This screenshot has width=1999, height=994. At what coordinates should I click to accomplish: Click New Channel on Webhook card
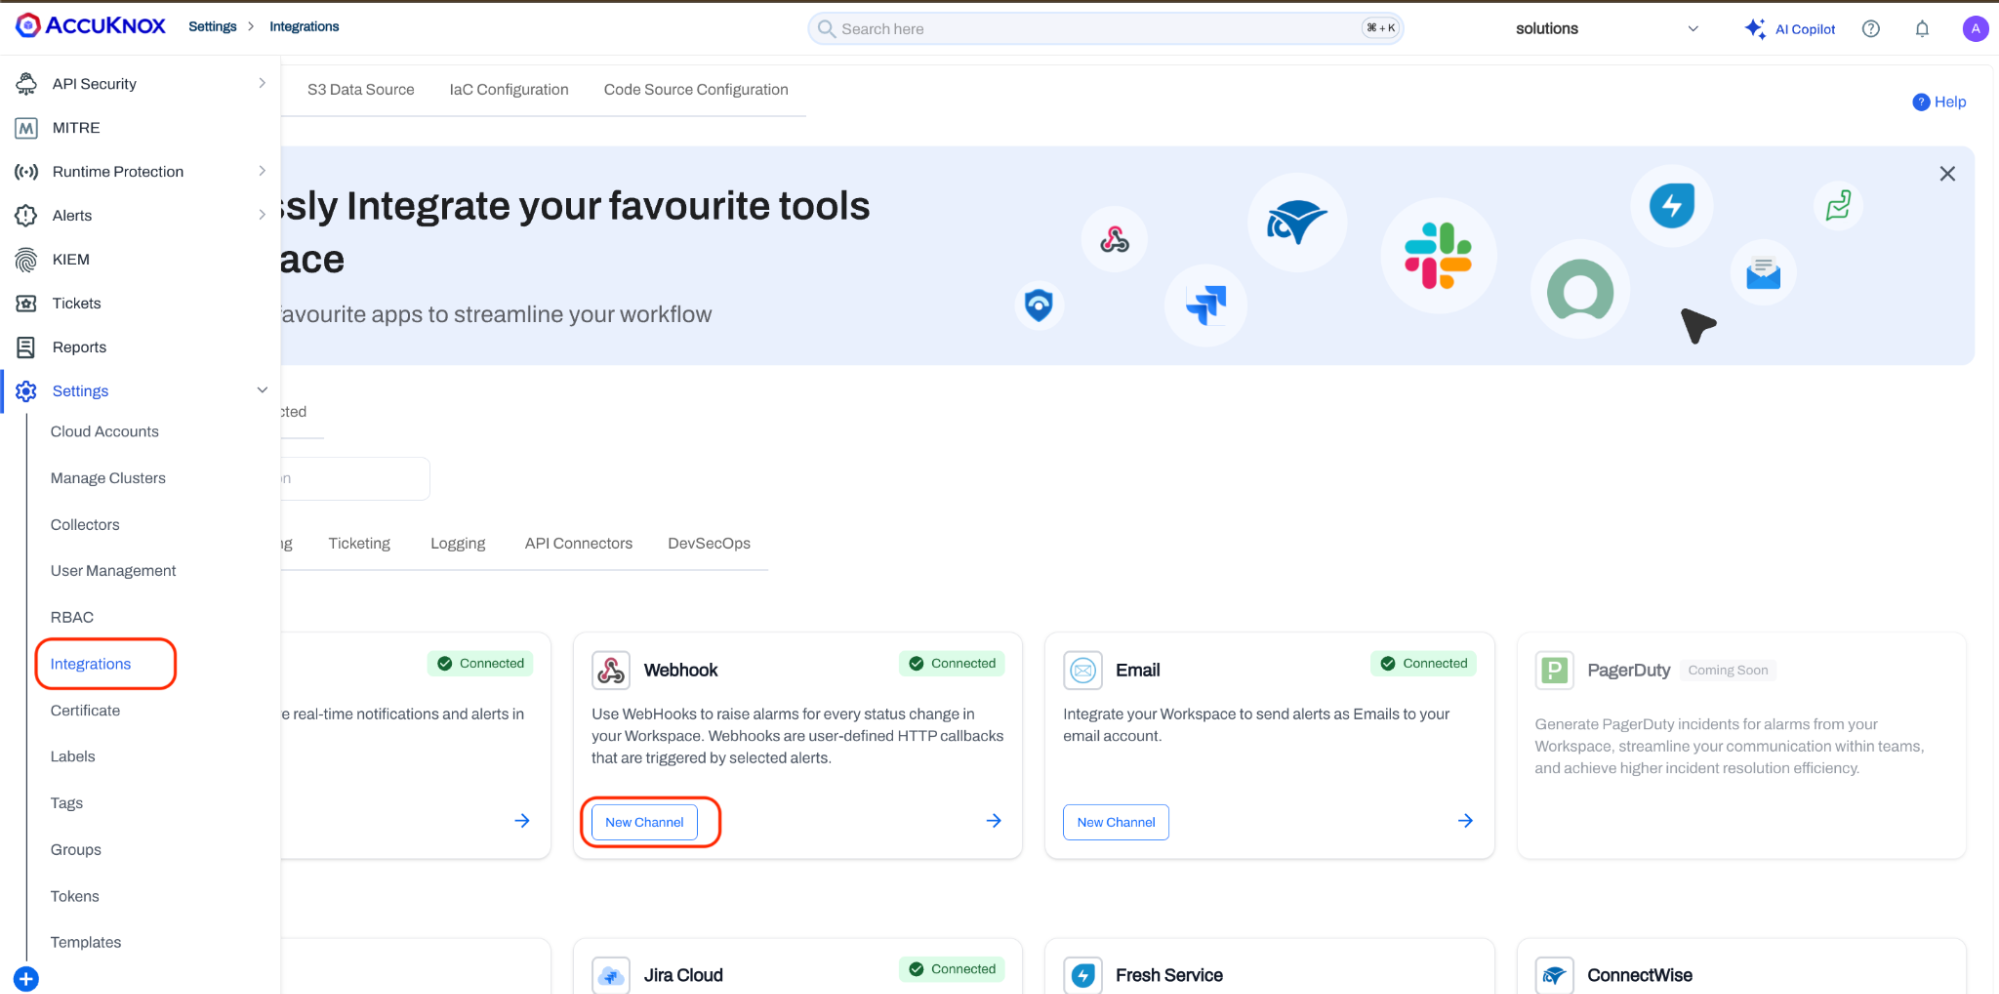[644, 822]
